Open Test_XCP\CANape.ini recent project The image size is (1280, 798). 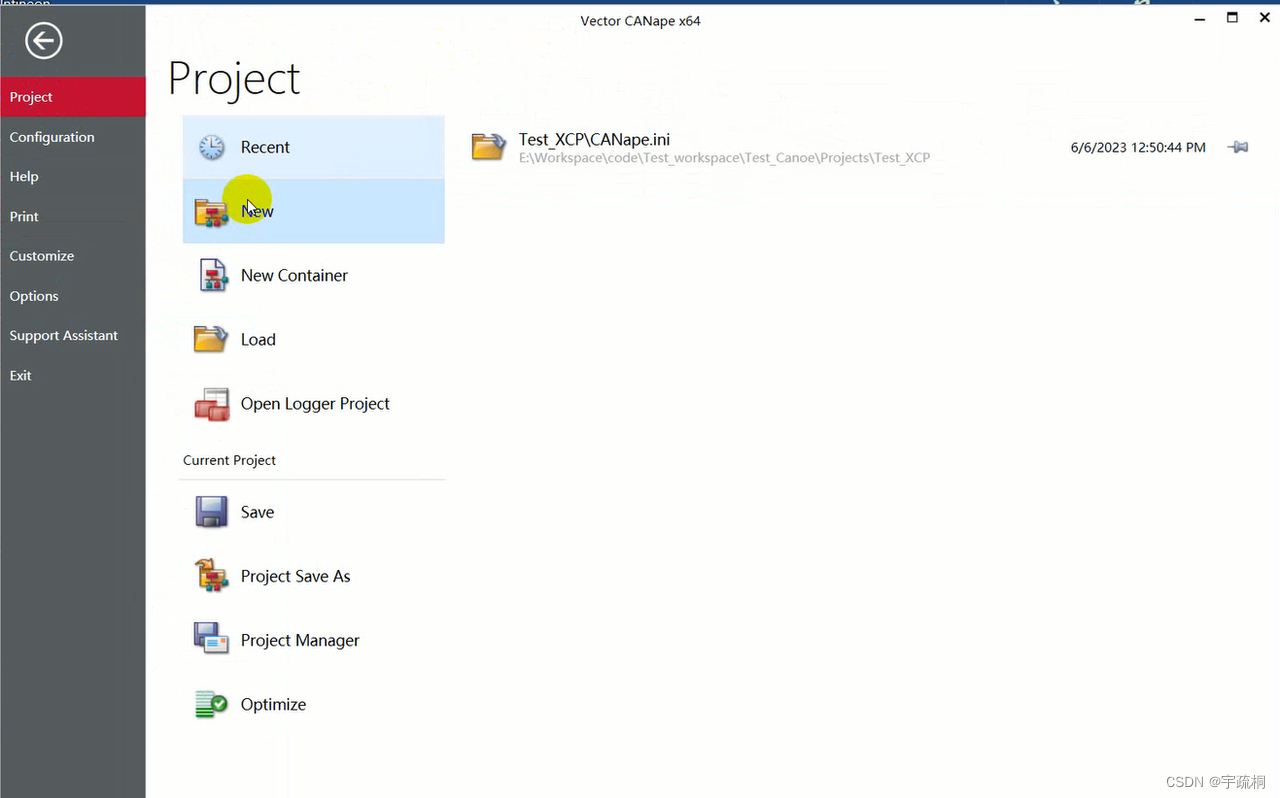pyautogui.click(x=594, y=140)
